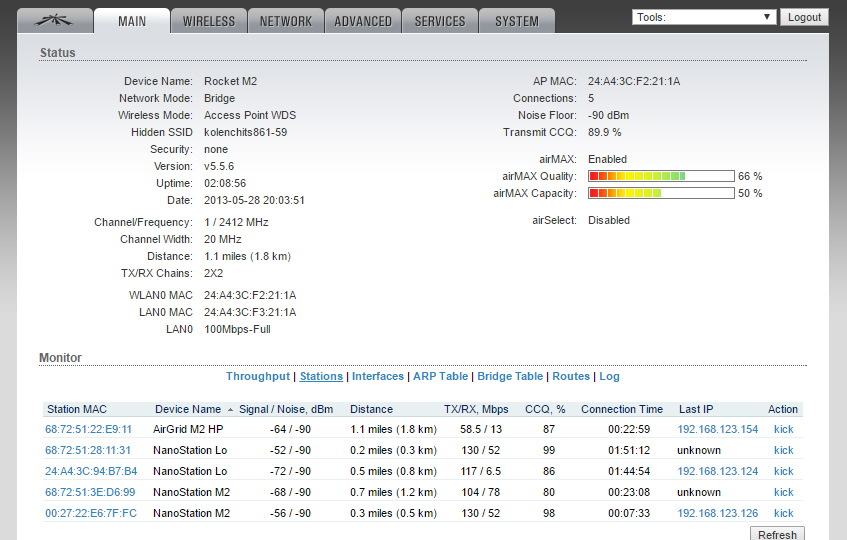The height and width of the screenshot is (540, 847).
Task: Click the Logout button
Action: click(x=804, y=17)
